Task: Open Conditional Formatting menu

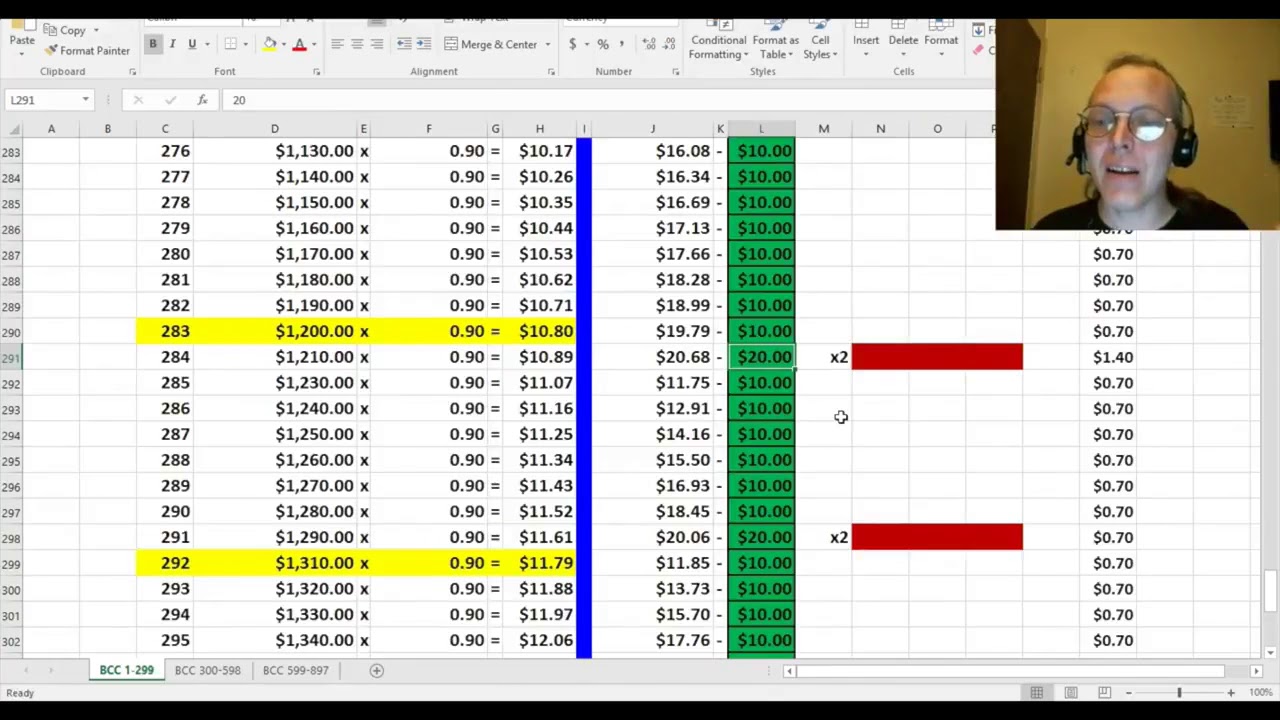Action: (x=718, y=40)
